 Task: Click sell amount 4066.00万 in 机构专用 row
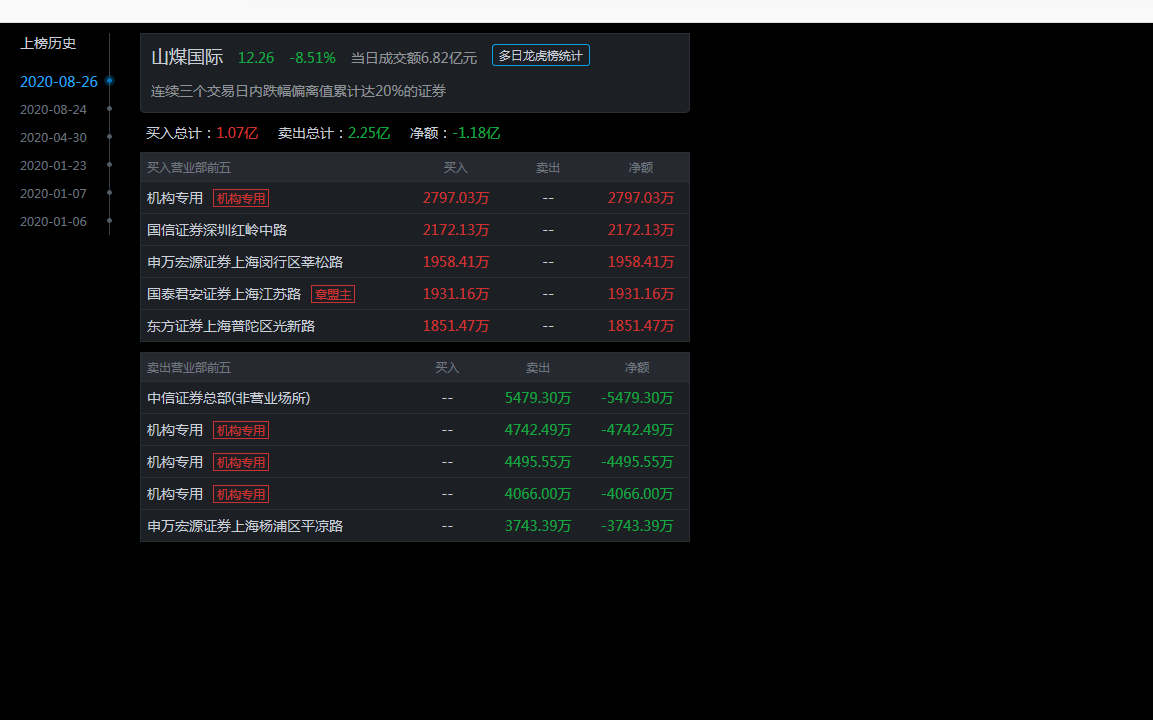pyautogui.click(x=538, y=494)
